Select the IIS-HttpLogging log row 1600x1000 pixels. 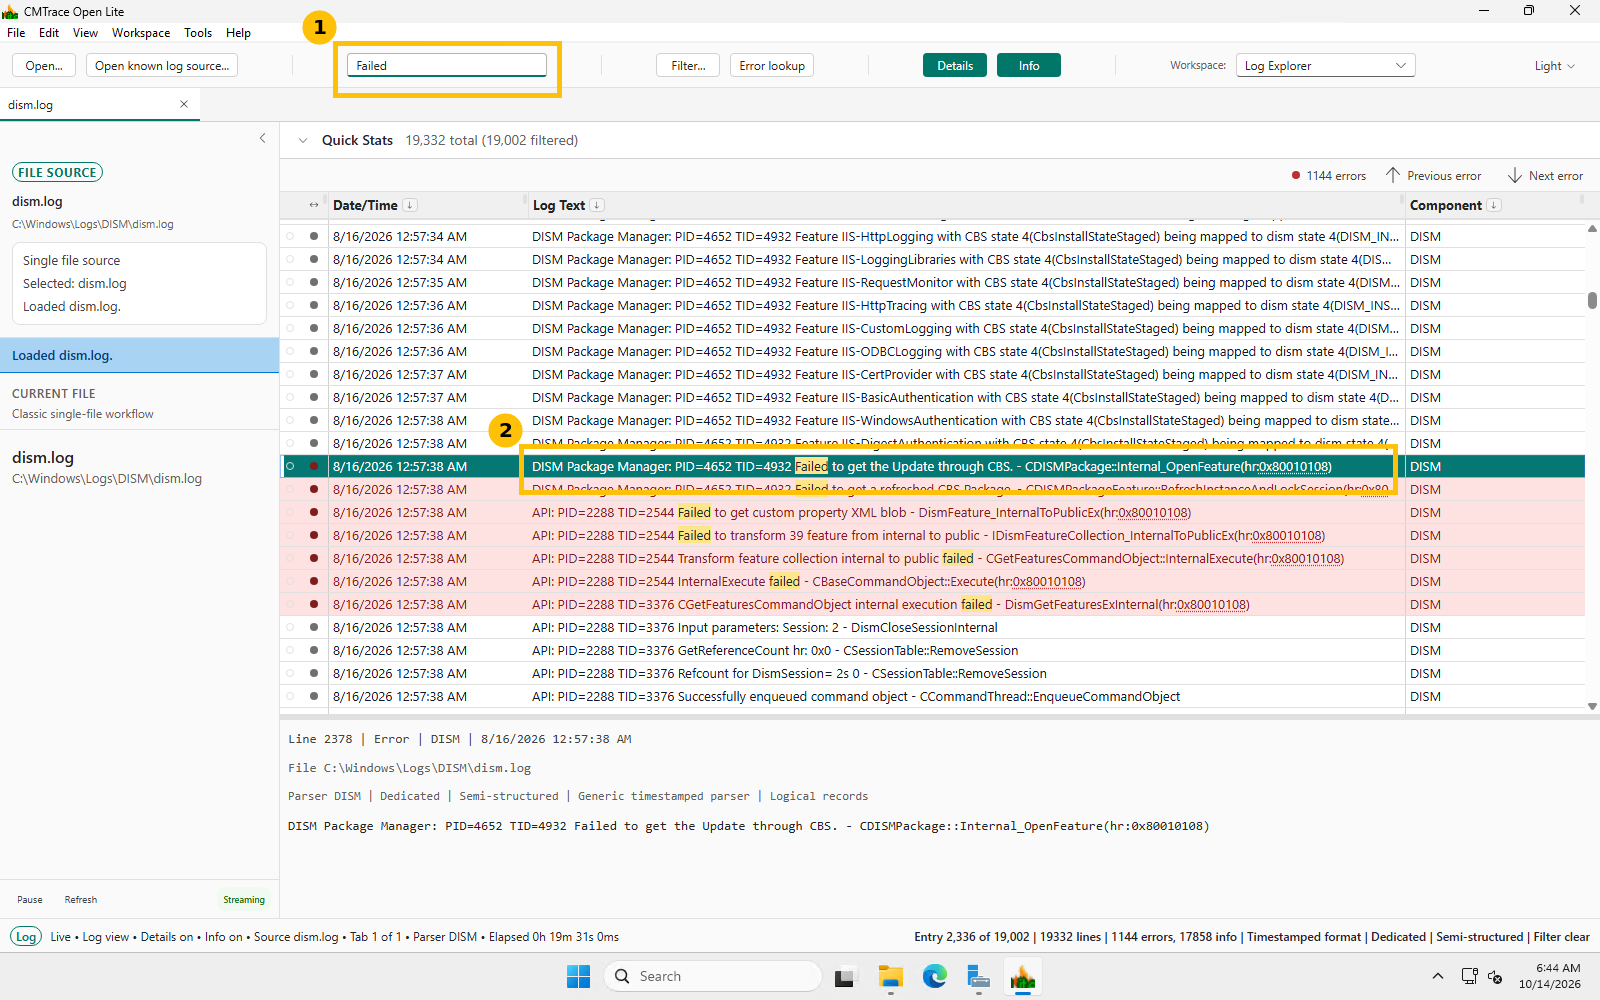point(932,237)
